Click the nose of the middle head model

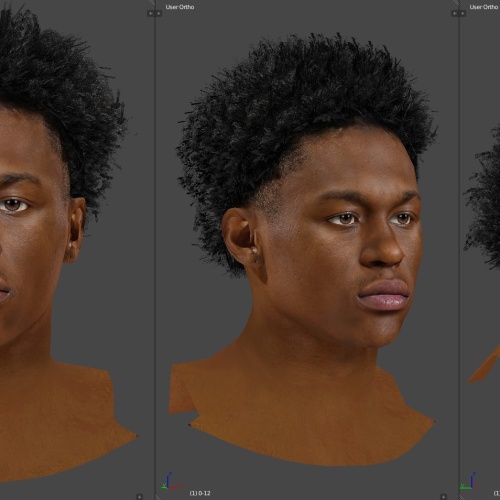click(x=382, y=247)
